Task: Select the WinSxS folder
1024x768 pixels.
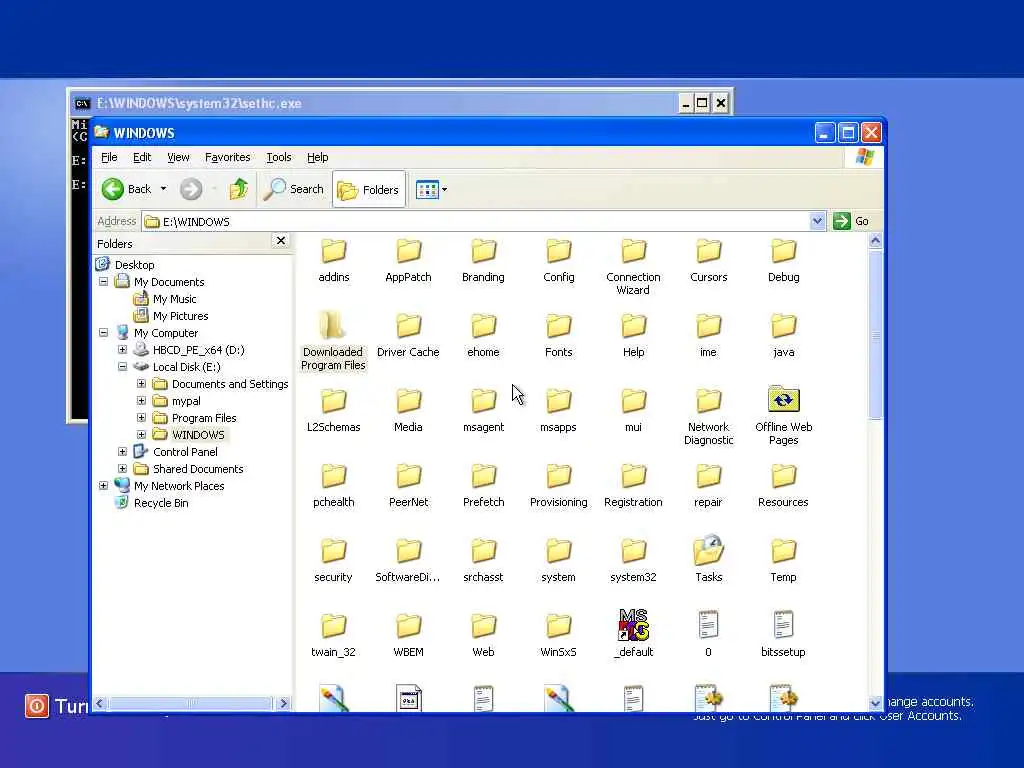Action: click(558, 635)
